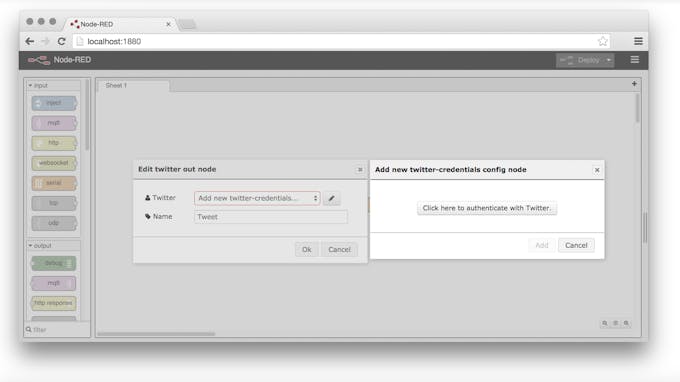
Task: Switch to Sheet 1 tab
Action: pyautogui.click(x=134, y=86)
